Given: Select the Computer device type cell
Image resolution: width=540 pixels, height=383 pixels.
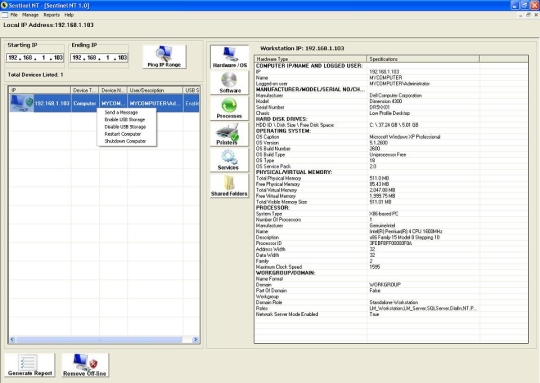Looking at the screenshot, I should (x=85, y=103).
